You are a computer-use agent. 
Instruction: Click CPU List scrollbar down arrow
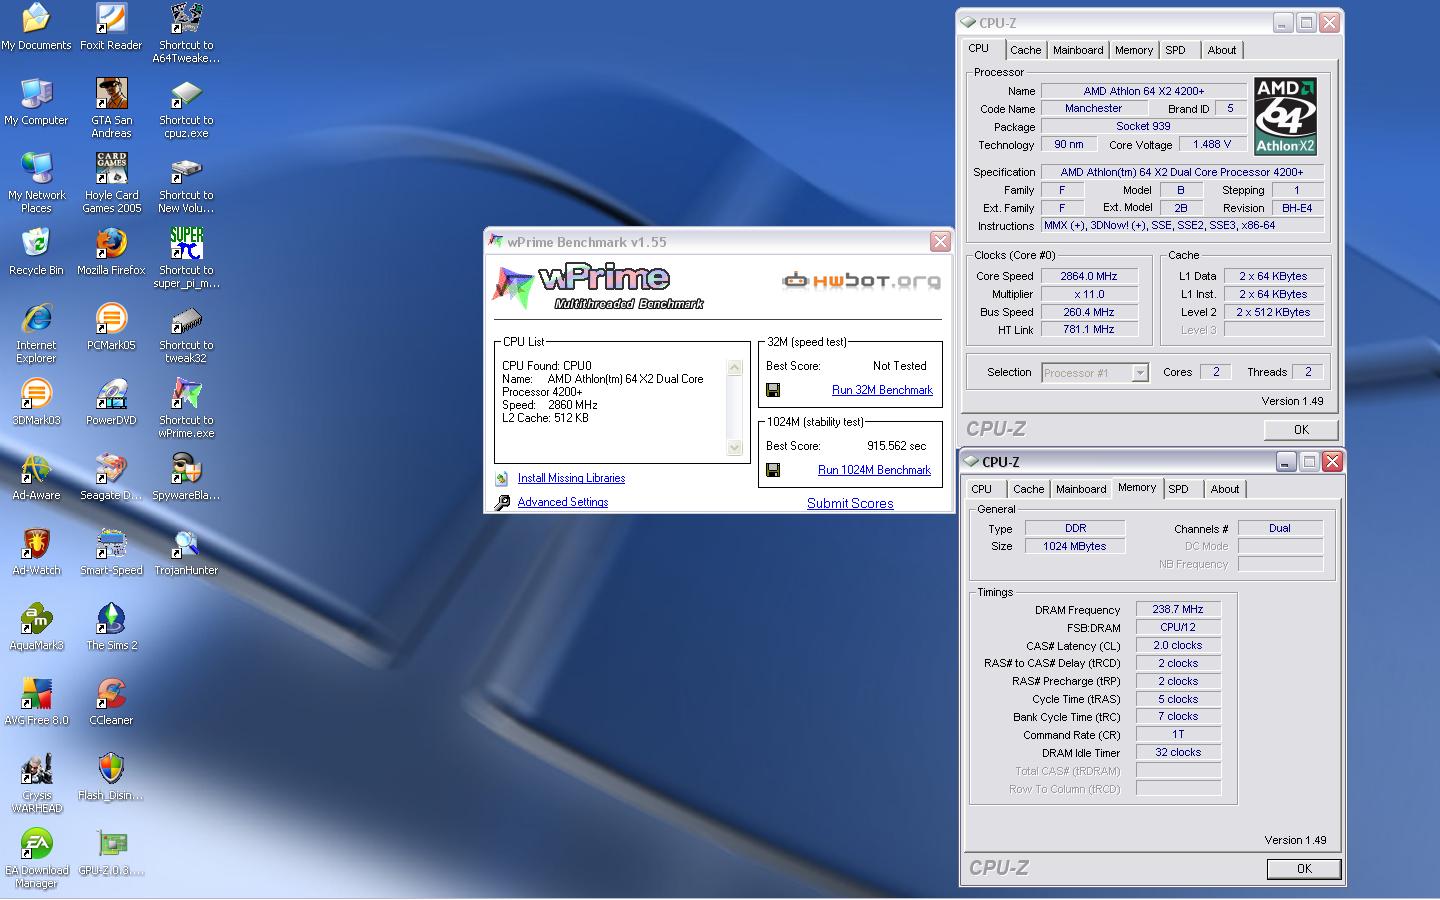pyautogui.click(x=735, y=448)
